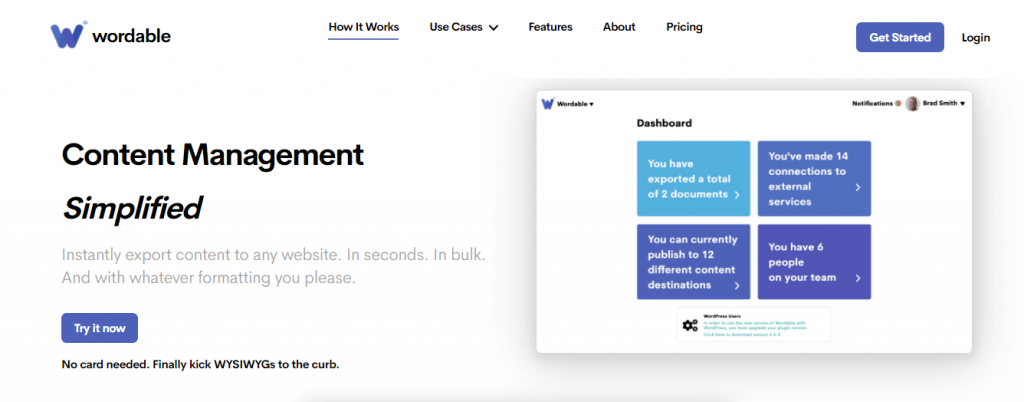Viewport: 1024px width, 402px height.
Task: Open the About page
Action: point(619,27)
